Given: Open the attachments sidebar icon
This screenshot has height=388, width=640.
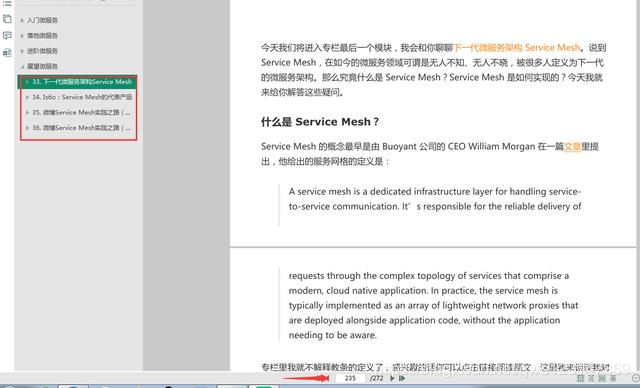Looking at the screenshot, I should point(7,52).
